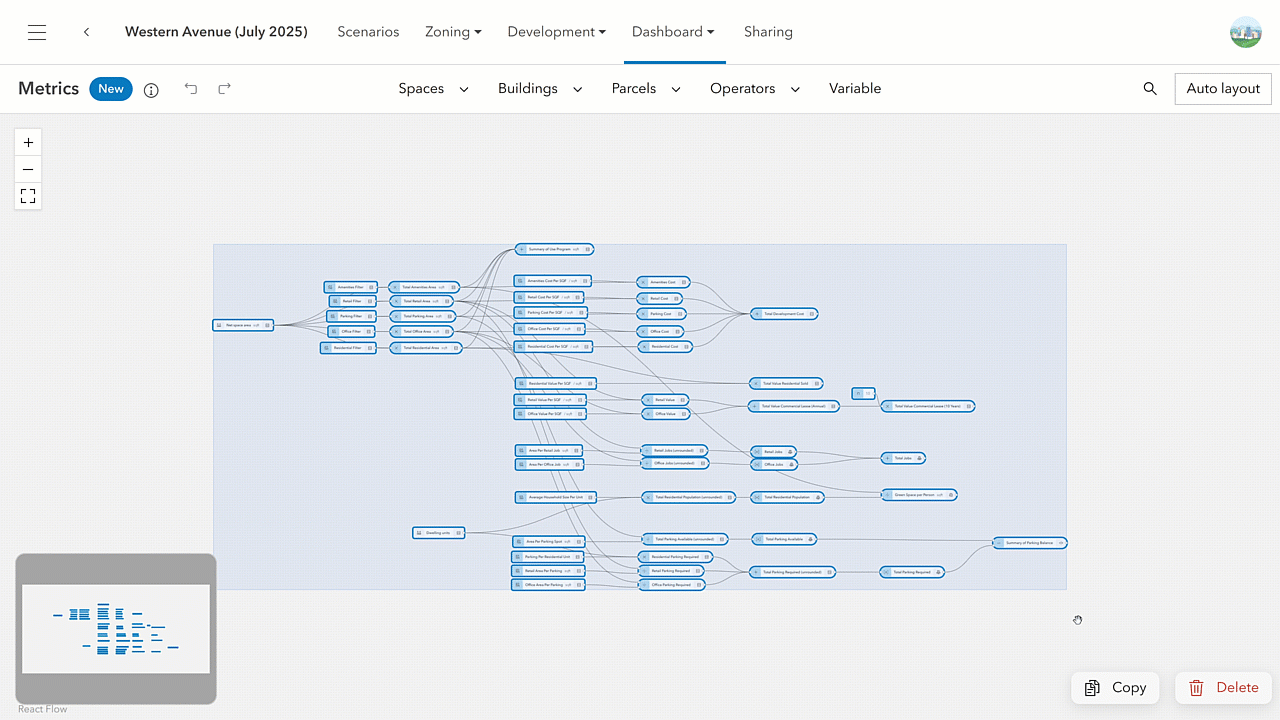
Task: Click the minimap thumbnail in the bottom left
Action: click(x=115, y=629)
